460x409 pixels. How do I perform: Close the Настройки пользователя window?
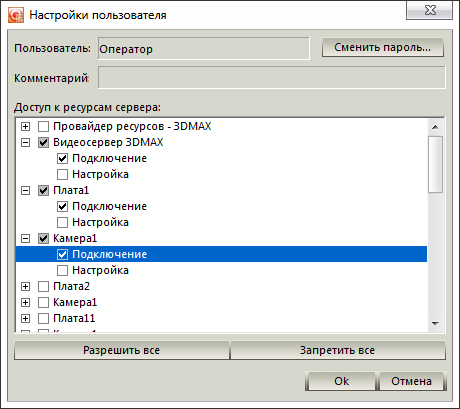430,10
